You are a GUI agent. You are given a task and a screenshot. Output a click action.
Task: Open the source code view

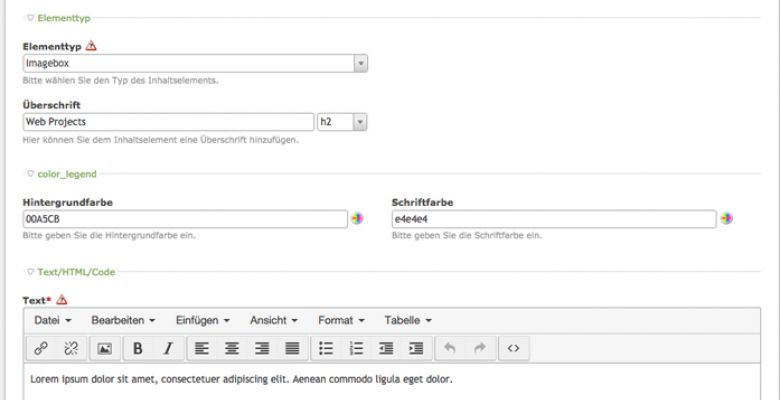[513, 348]
